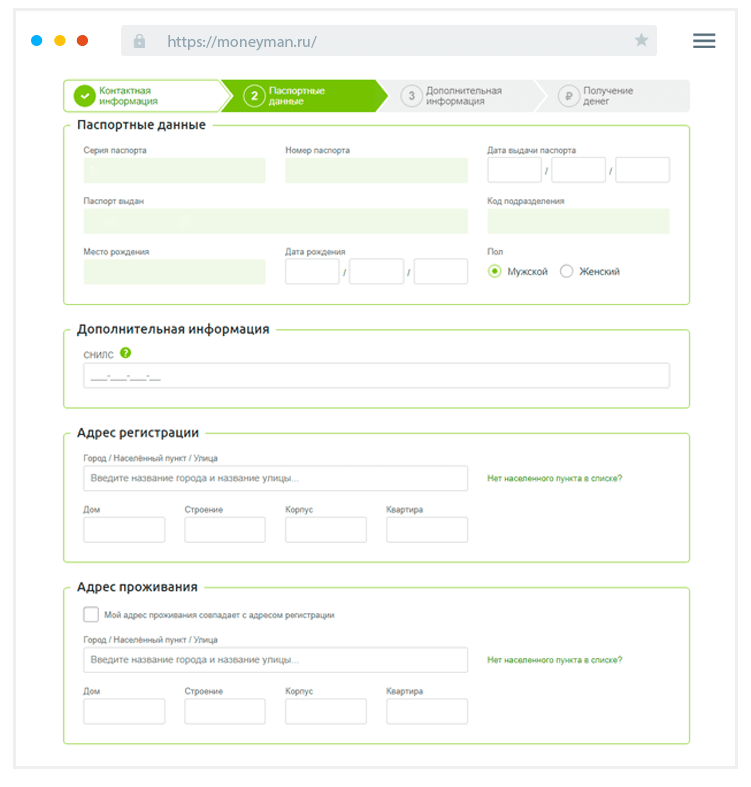Check the address matches registration checkbox
The width and height of the screenshot is (751, 787).
[91, 615]
